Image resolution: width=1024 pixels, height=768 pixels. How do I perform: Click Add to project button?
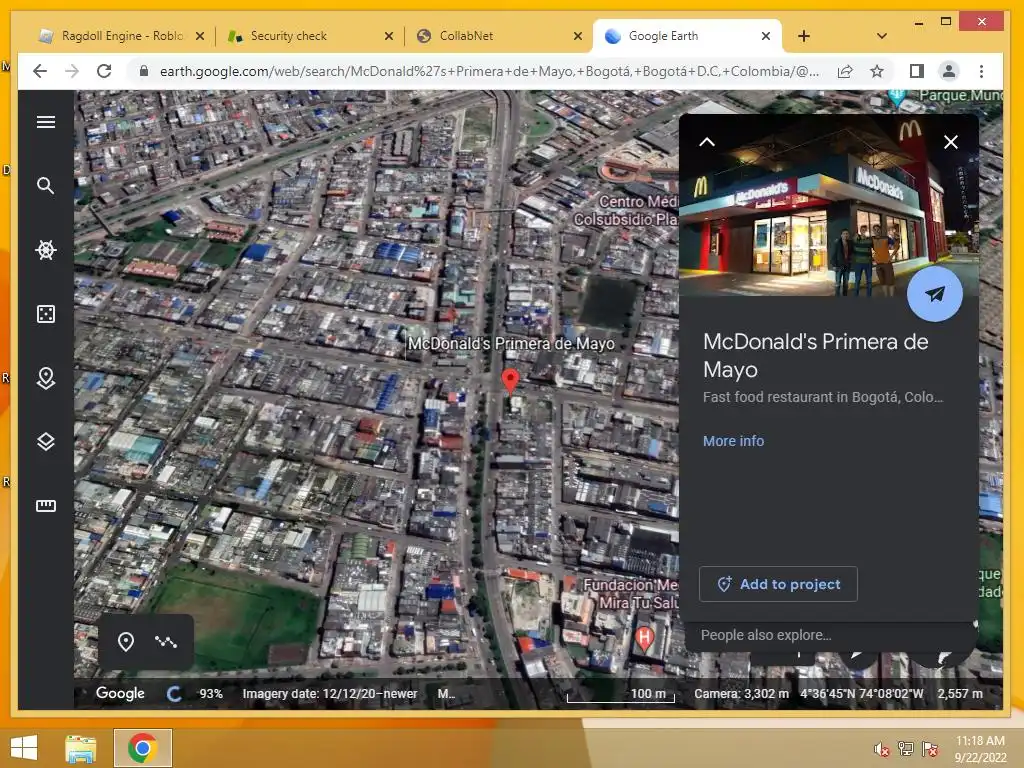(x=778, y=584)
